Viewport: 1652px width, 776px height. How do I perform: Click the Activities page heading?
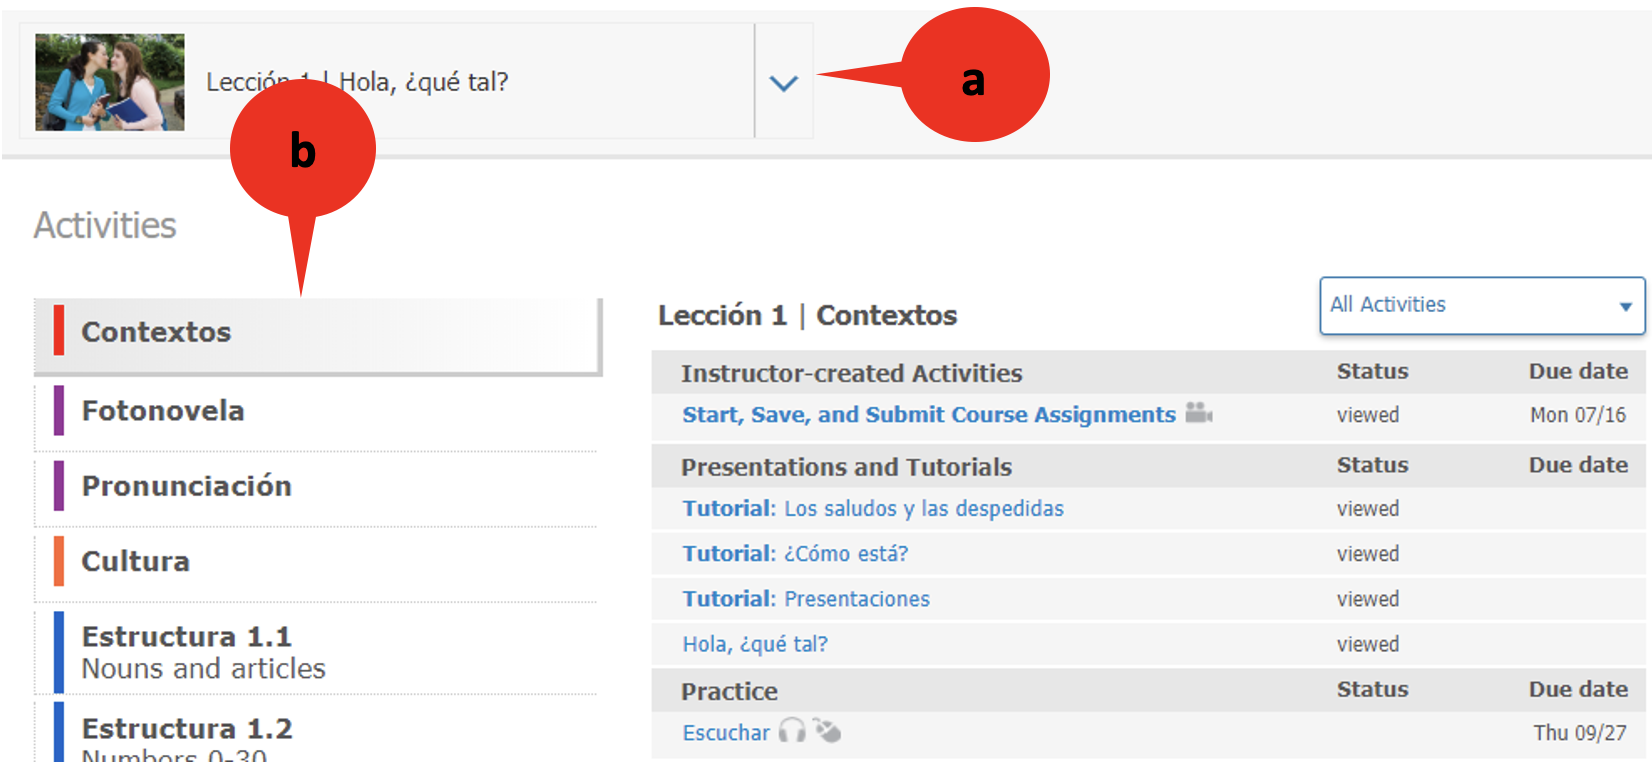point(105,226)
